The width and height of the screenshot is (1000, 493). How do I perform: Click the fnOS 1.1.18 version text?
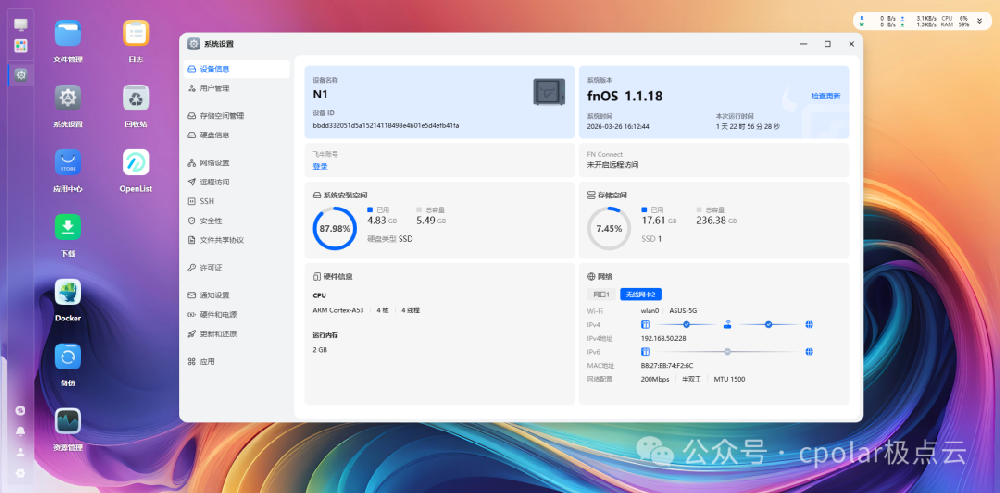[x=624, y=96]
